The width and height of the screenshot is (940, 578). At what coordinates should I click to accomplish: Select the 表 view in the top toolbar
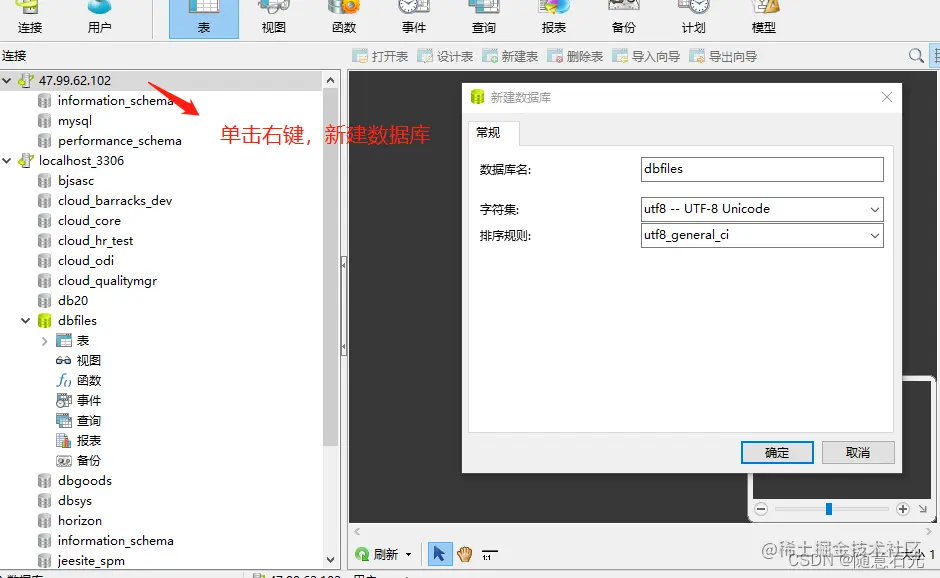tap(203, 20)
